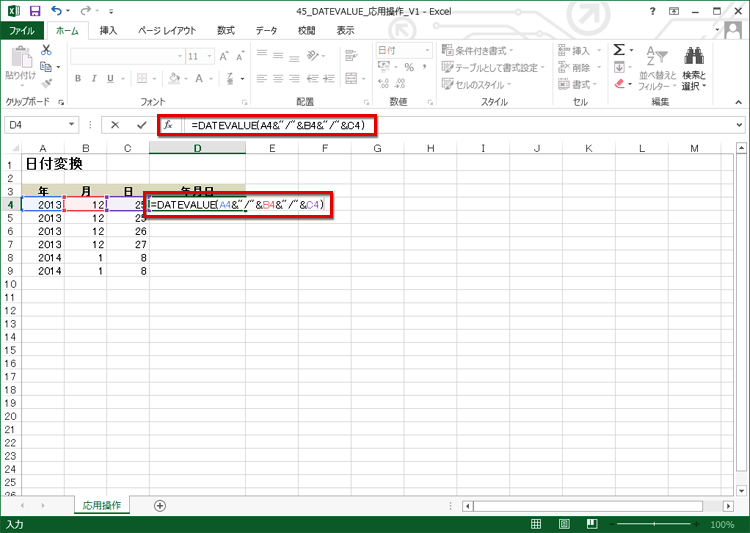Align cell text to the left
This screenshot has height=533, width=750.
pos(262,78)
